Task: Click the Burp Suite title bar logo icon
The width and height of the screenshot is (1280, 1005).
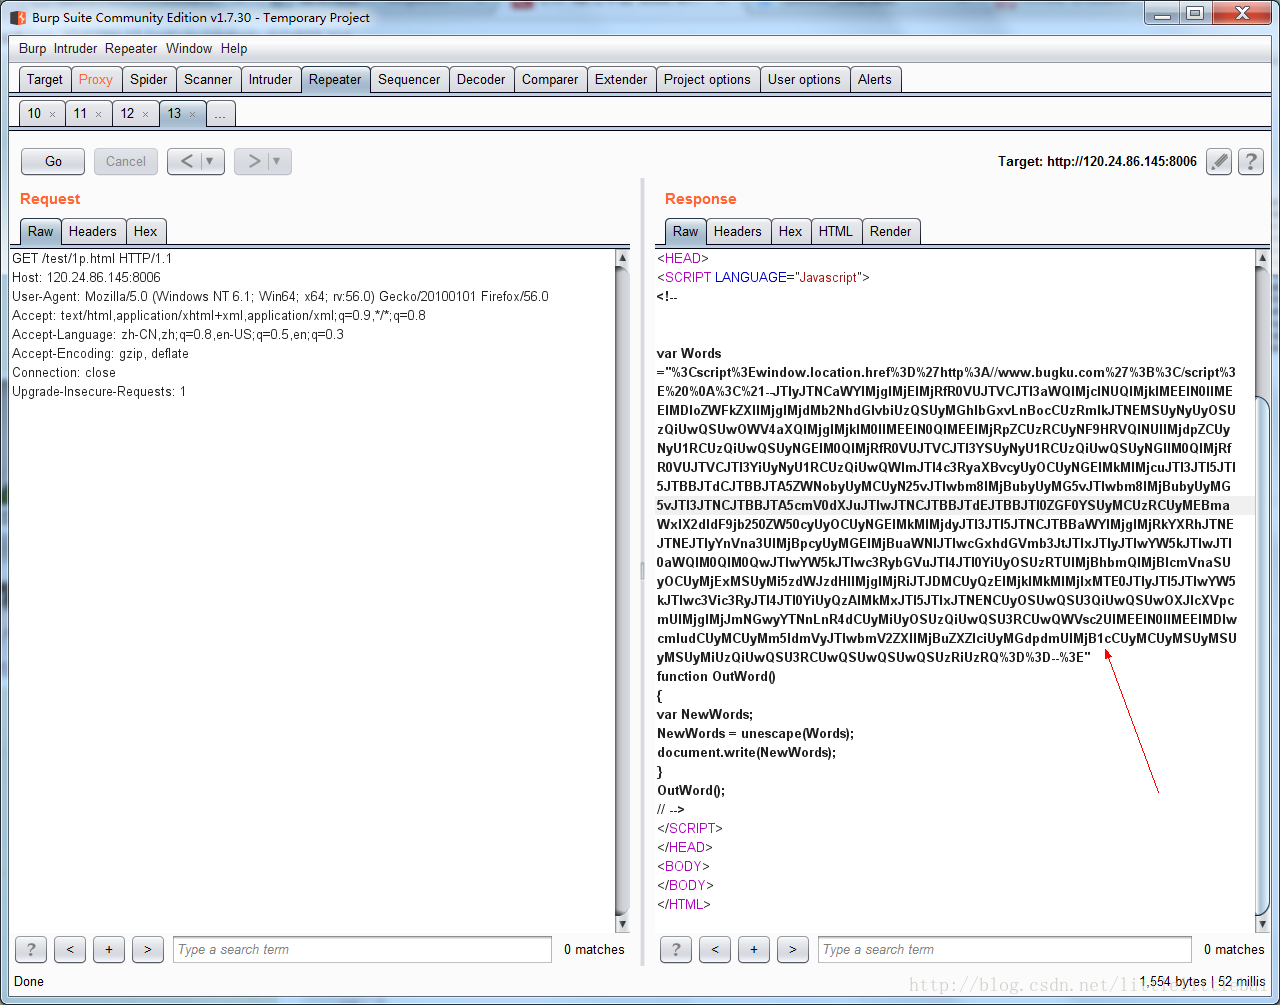Action: (x=17, y=17)
